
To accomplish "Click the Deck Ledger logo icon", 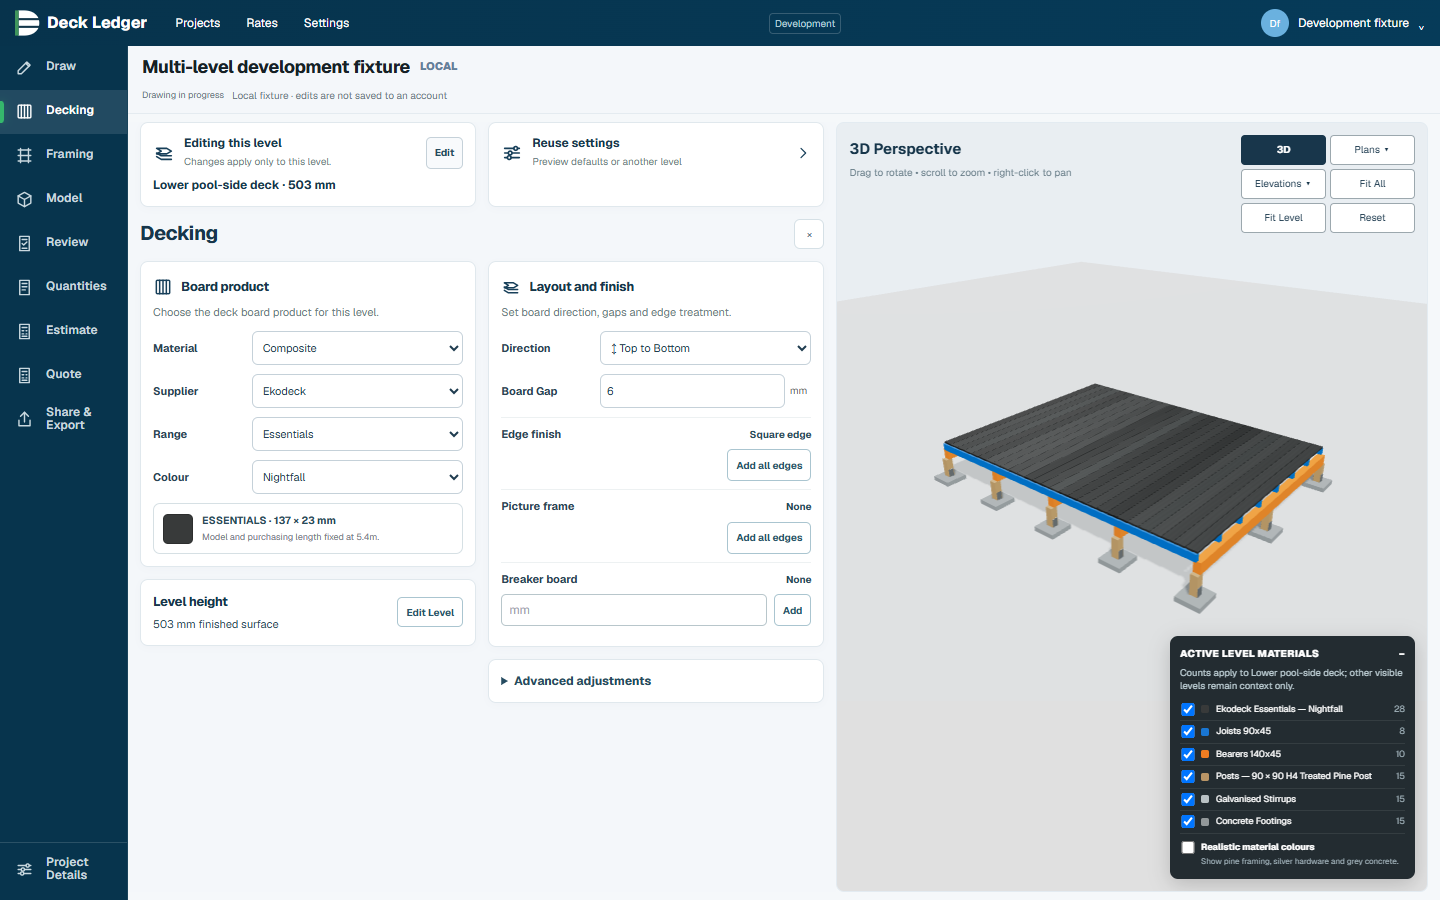I will tap(27, 22).
